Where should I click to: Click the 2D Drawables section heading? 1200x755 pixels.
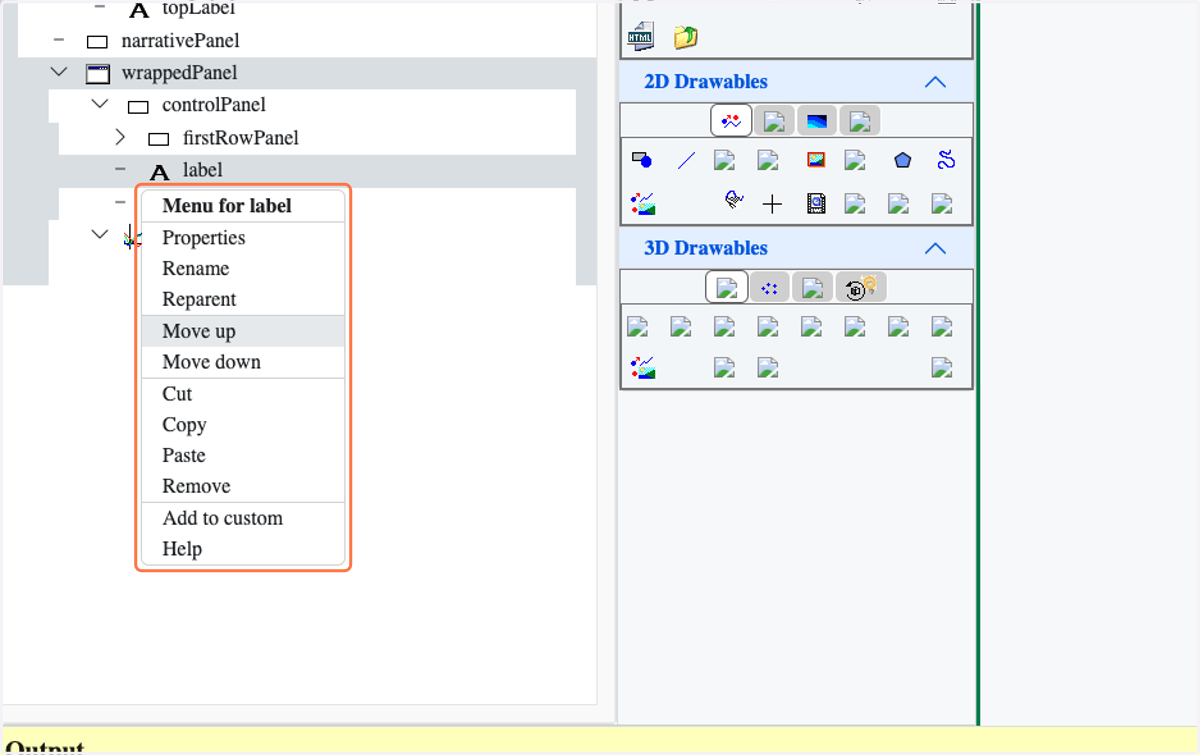(706, 82)
